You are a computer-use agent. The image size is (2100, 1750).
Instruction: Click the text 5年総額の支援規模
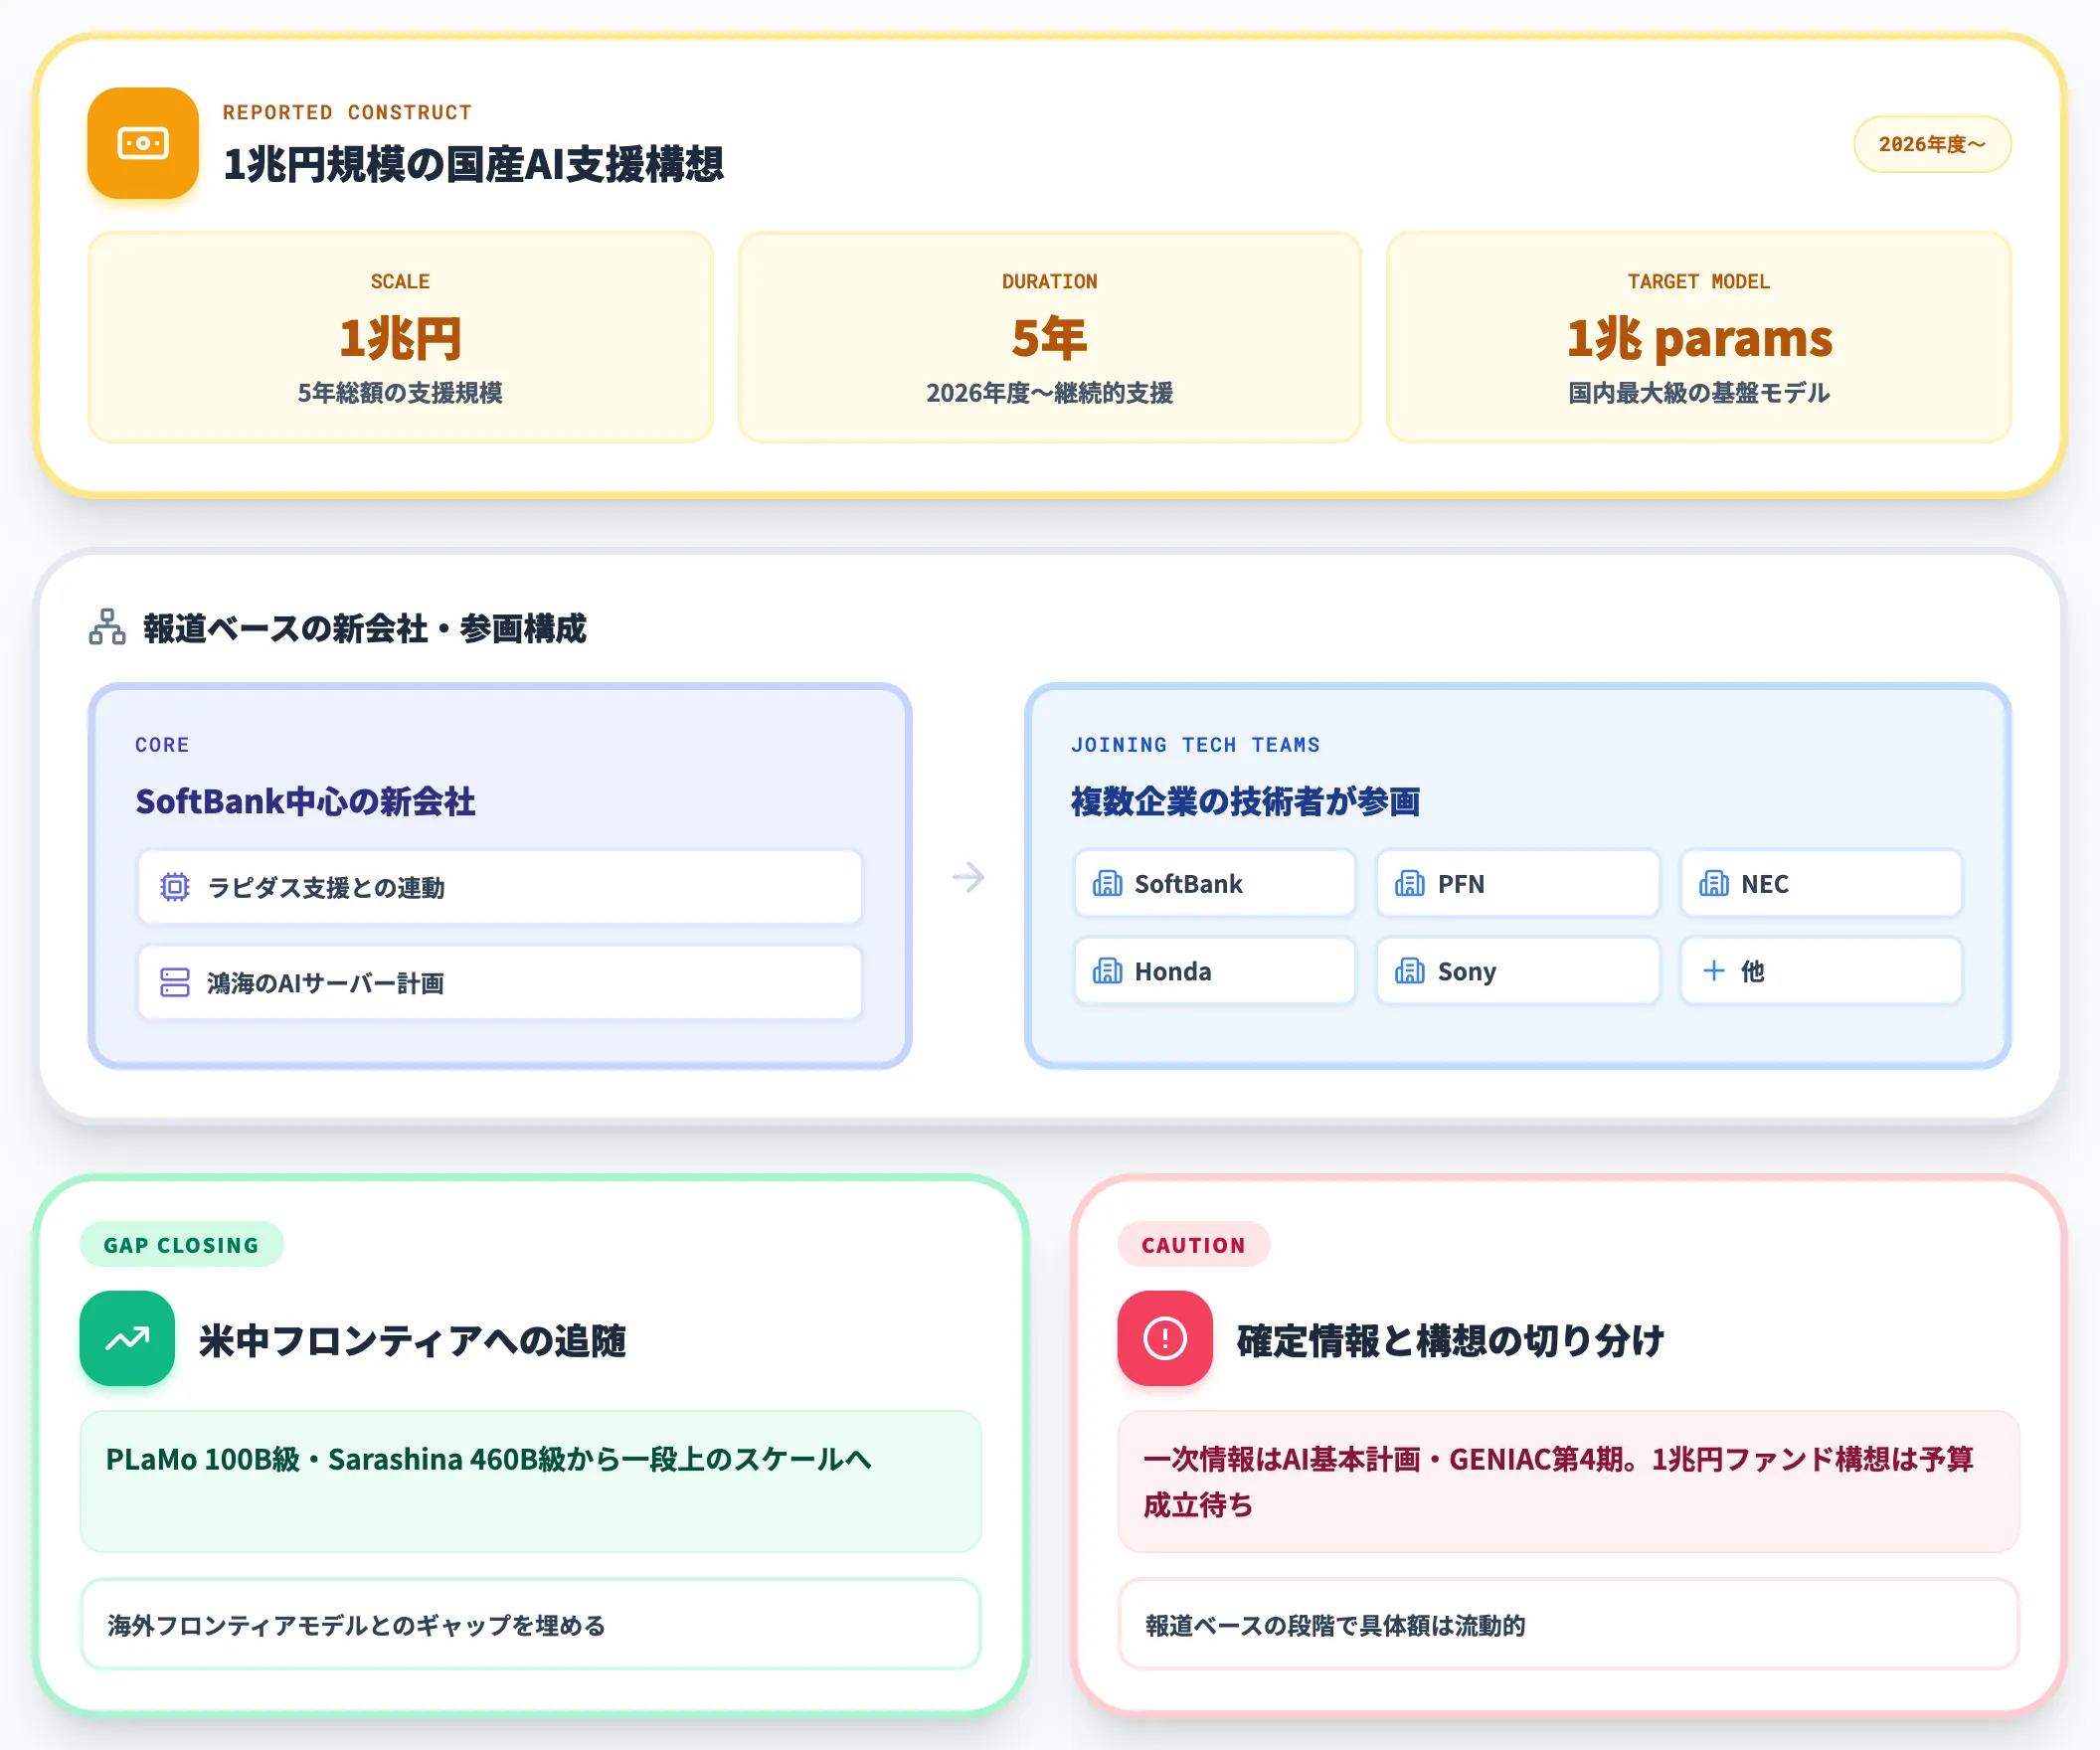click(400, 393)
